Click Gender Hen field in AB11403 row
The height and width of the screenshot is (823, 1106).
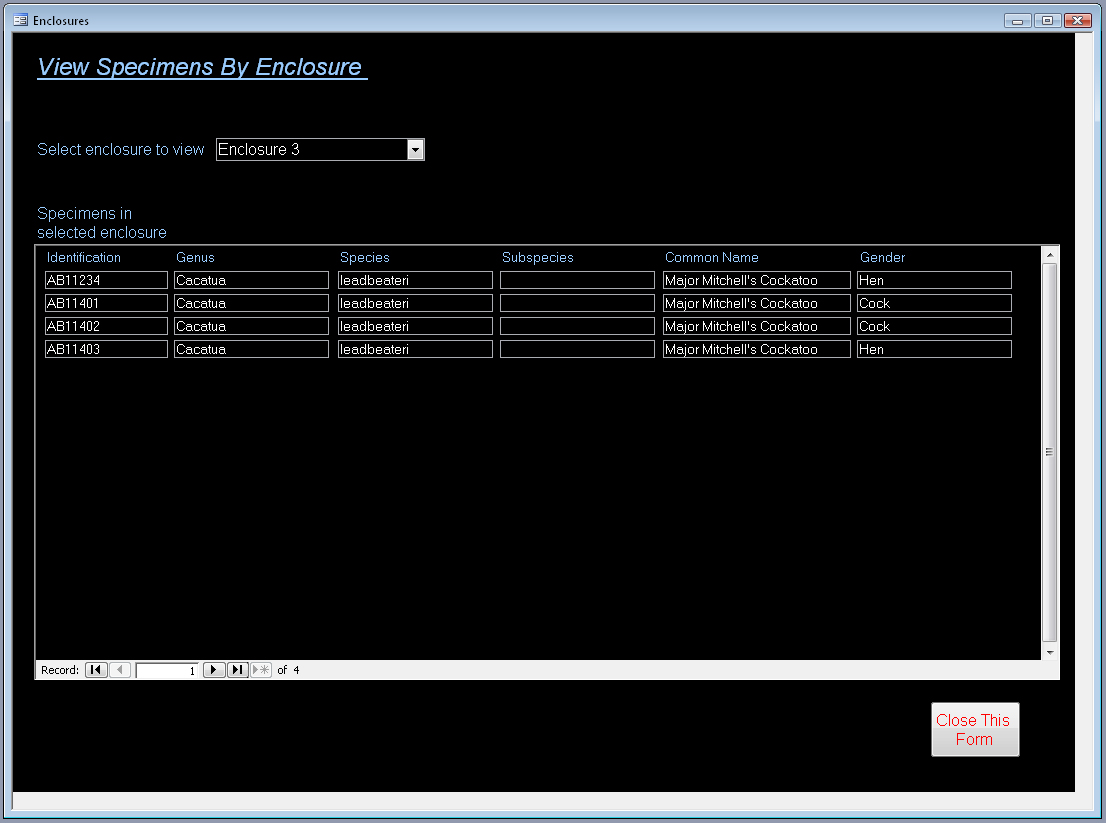click(x=934, y=349)
